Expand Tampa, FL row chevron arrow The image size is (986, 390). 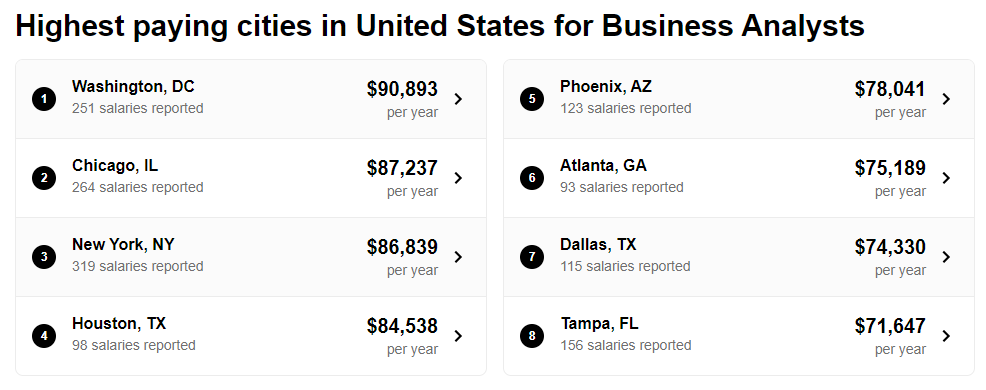pos(946,336)
